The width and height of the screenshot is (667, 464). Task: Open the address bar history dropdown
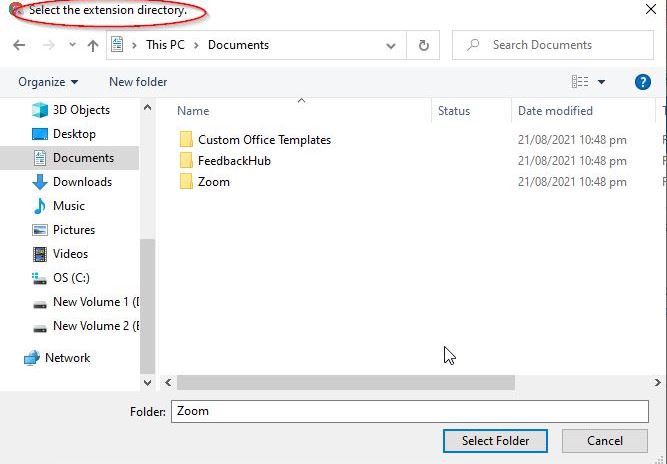coord(391,46)
